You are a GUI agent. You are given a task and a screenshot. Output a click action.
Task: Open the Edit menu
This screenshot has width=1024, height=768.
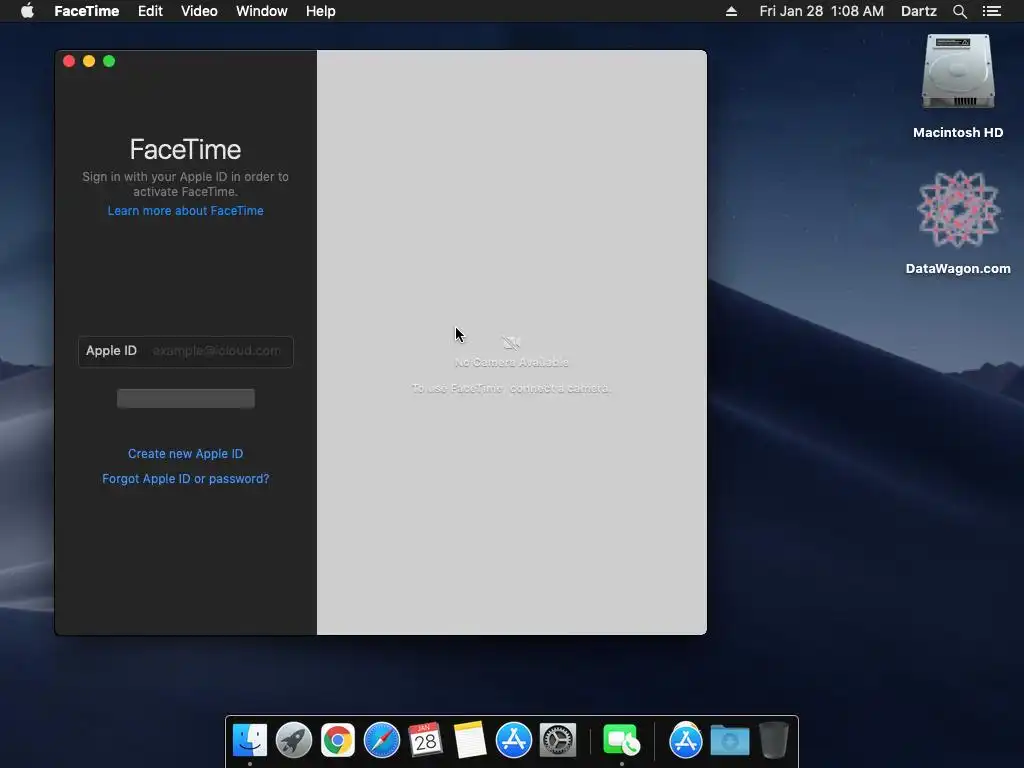(x=150, y=11)
